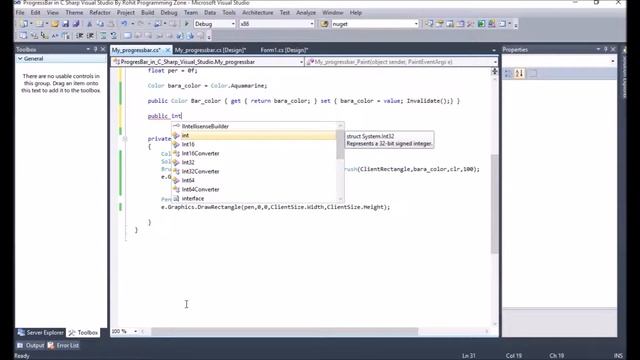This screenshot has width=640, height=360.
Task: Open the Toolbox panel options dropdown arrow
Action: pos(88,49)
